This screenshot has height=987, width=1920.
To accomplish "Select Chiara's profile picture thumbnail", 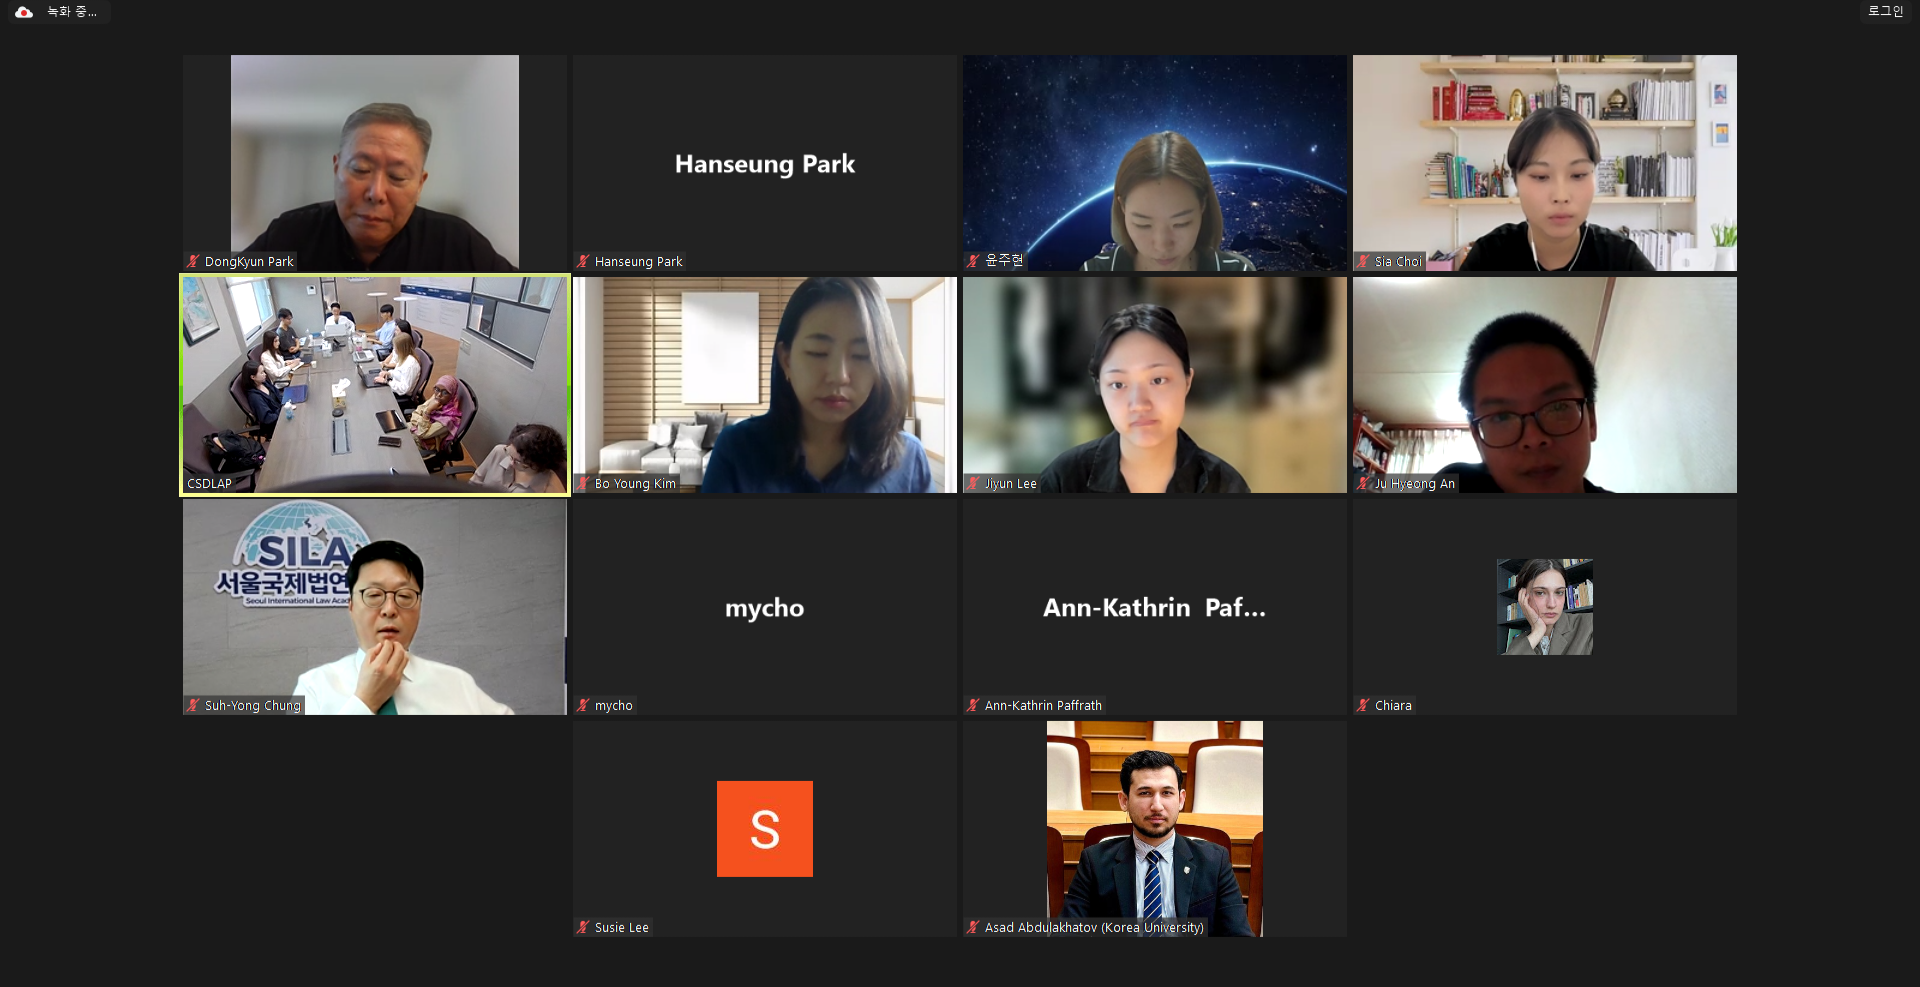I will coord(1545,607).
